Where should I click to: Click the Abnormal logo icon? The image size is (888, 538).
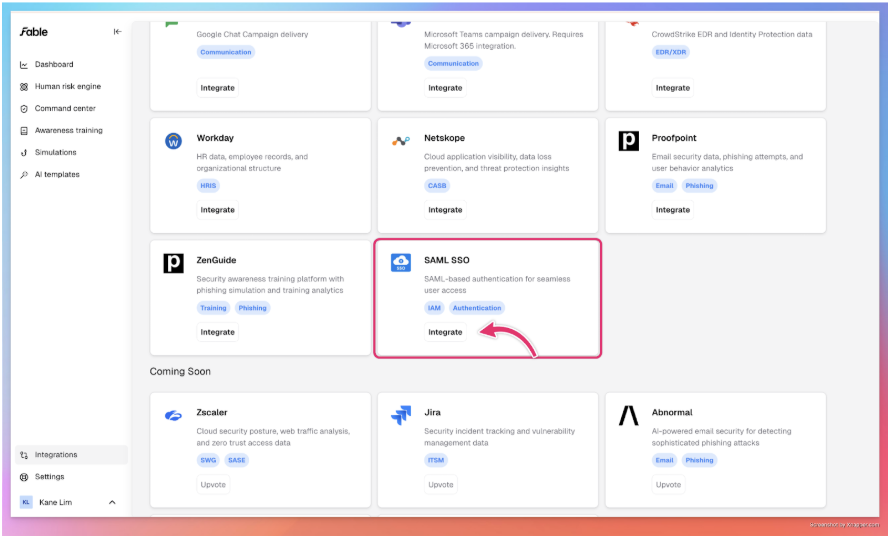tap(629, 415)
